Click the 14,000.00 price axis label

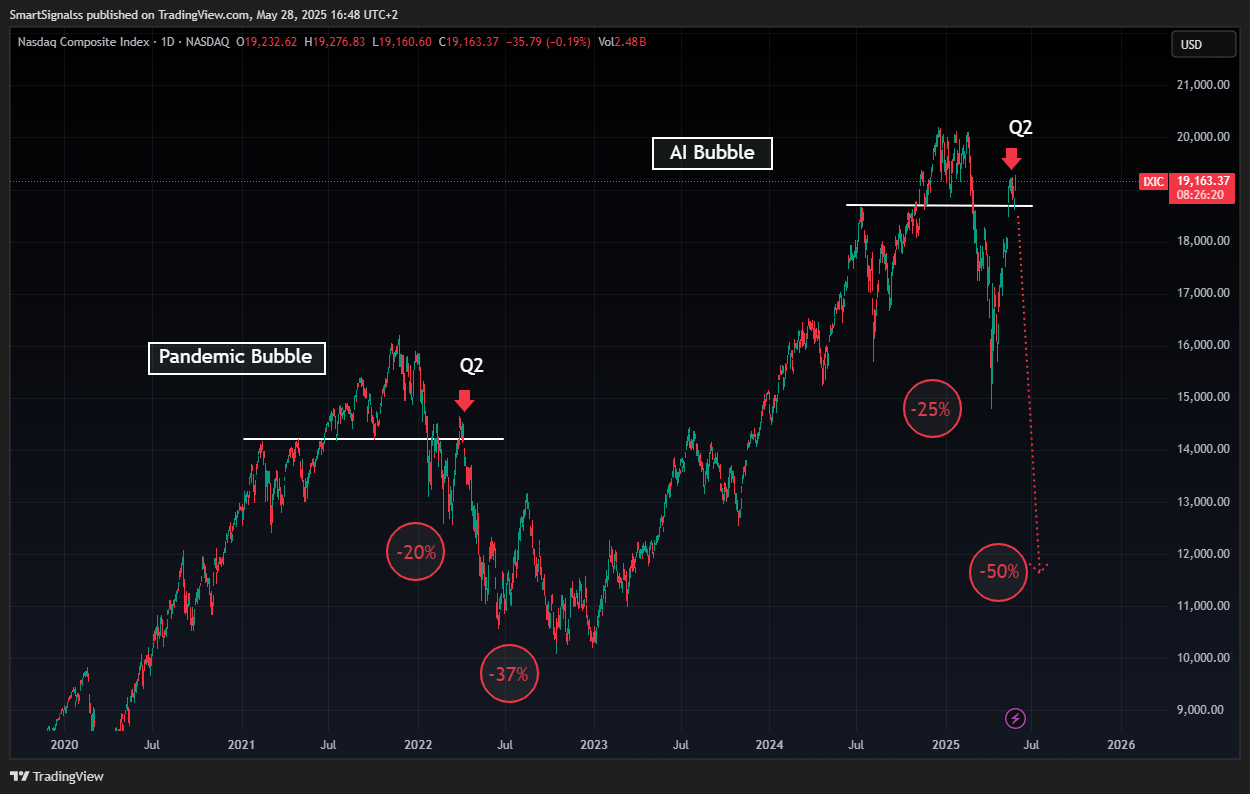(x=1203, y=449)
